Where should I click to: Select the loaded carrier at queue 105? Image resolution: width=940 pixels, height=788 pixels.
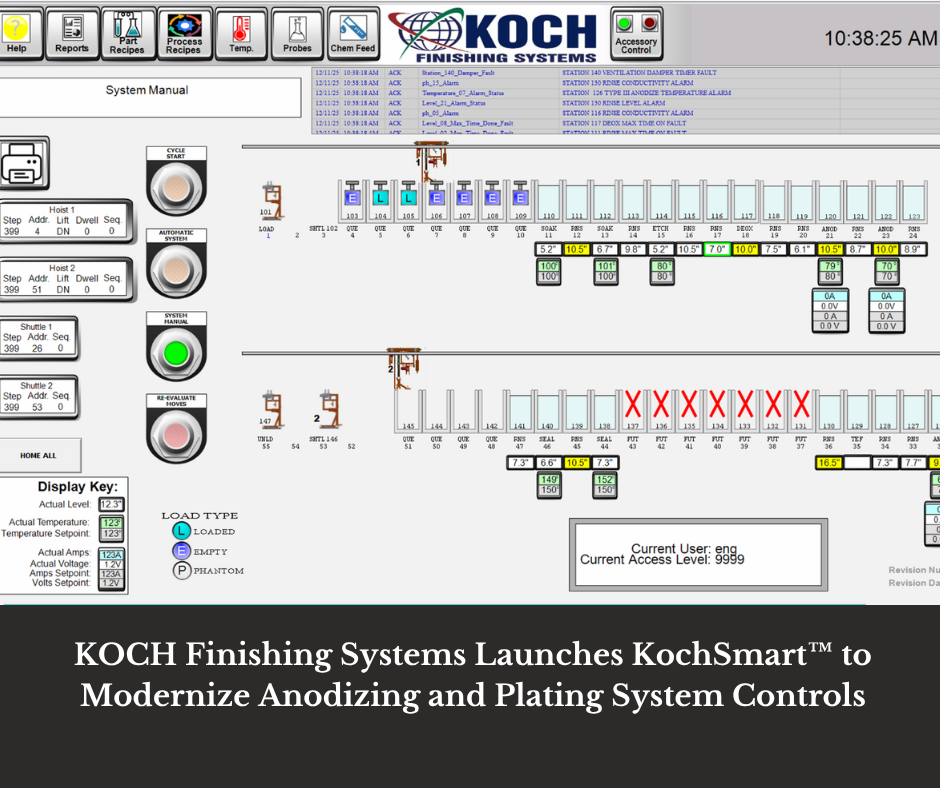(x=408, y=198)
